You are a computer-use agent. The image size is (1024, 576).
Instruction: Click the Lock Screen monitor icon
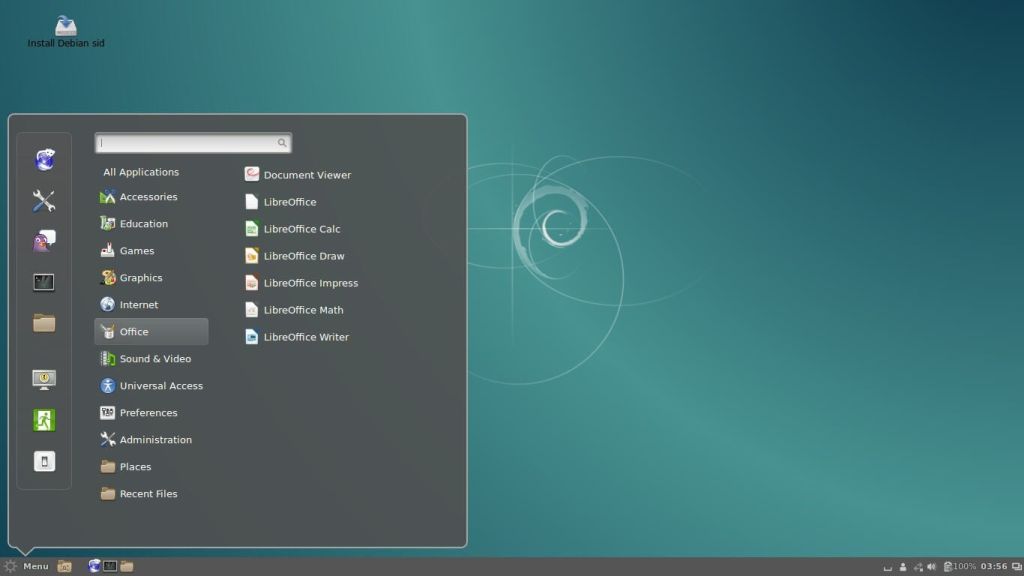coord(44,379)
